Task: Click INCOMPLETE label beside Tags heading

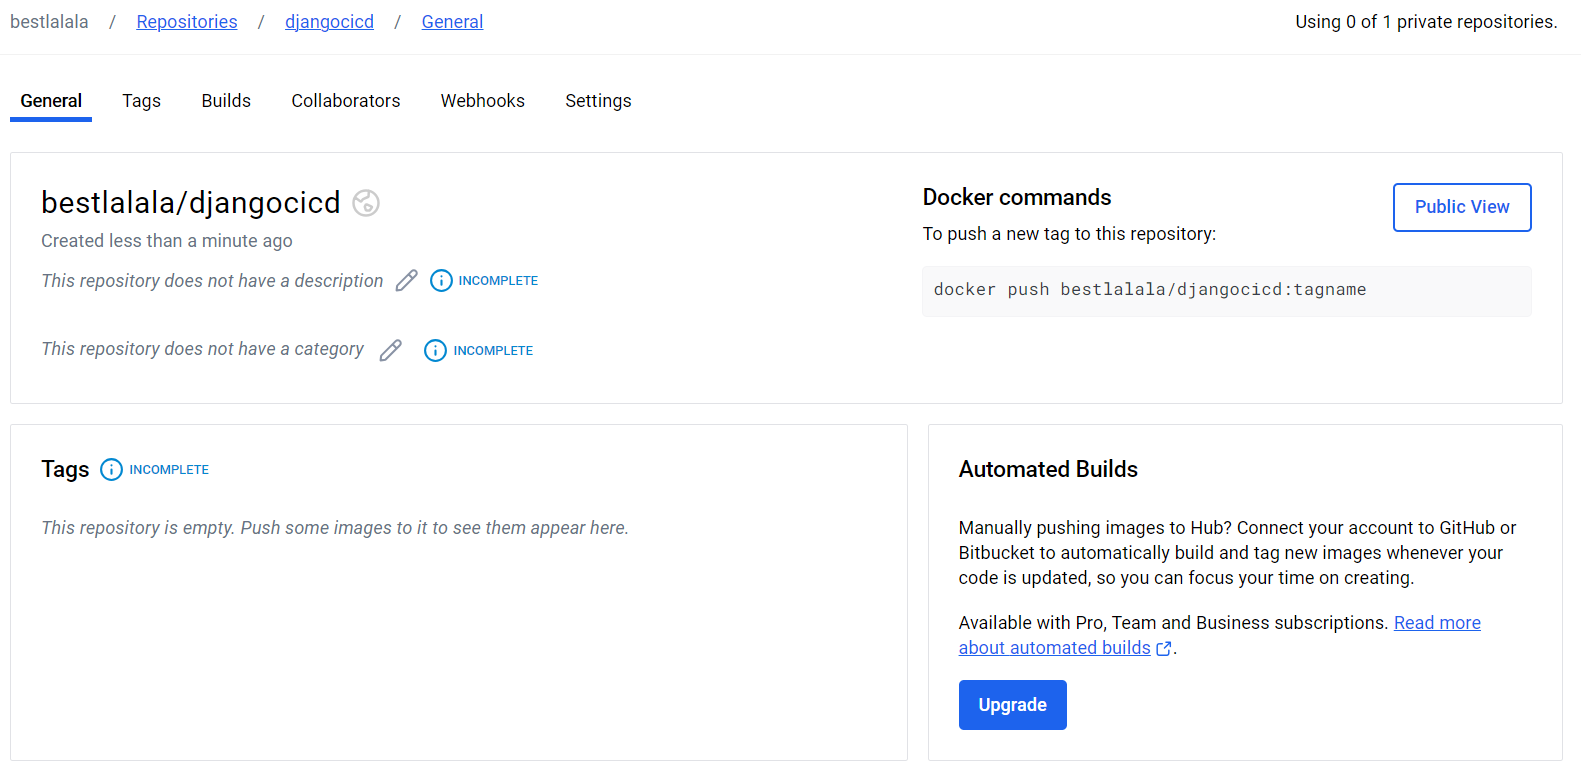Action: (x=169, y=470)
